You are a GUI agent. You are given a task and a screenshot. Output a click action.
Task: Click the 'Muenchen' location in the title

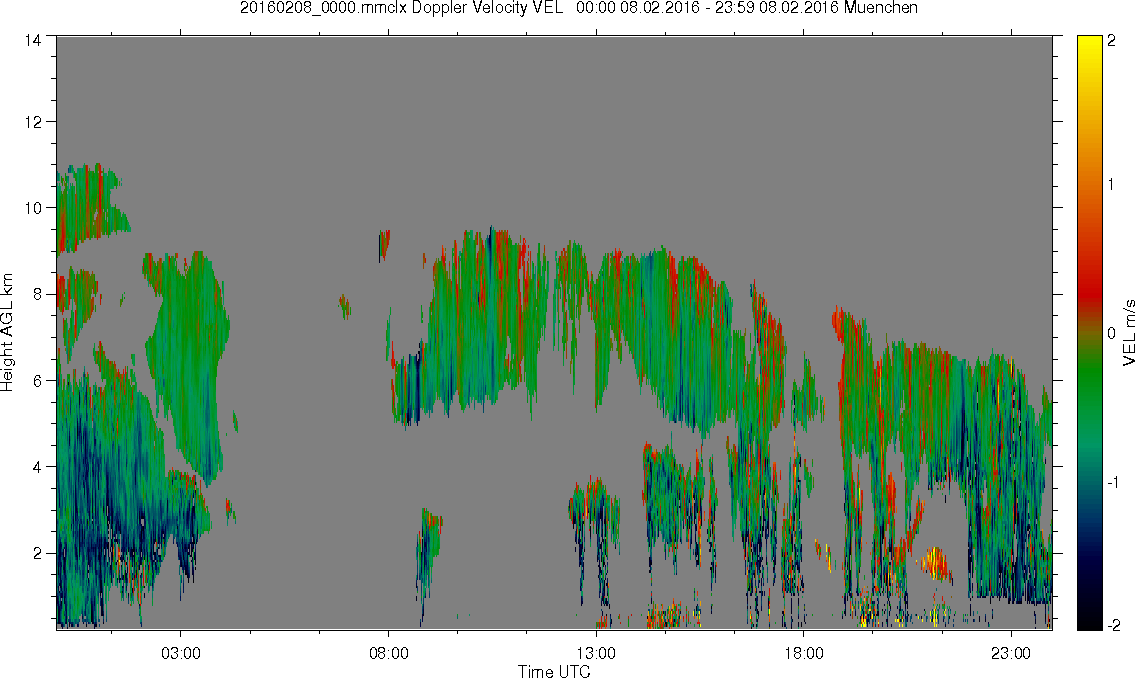pos(880,8)
